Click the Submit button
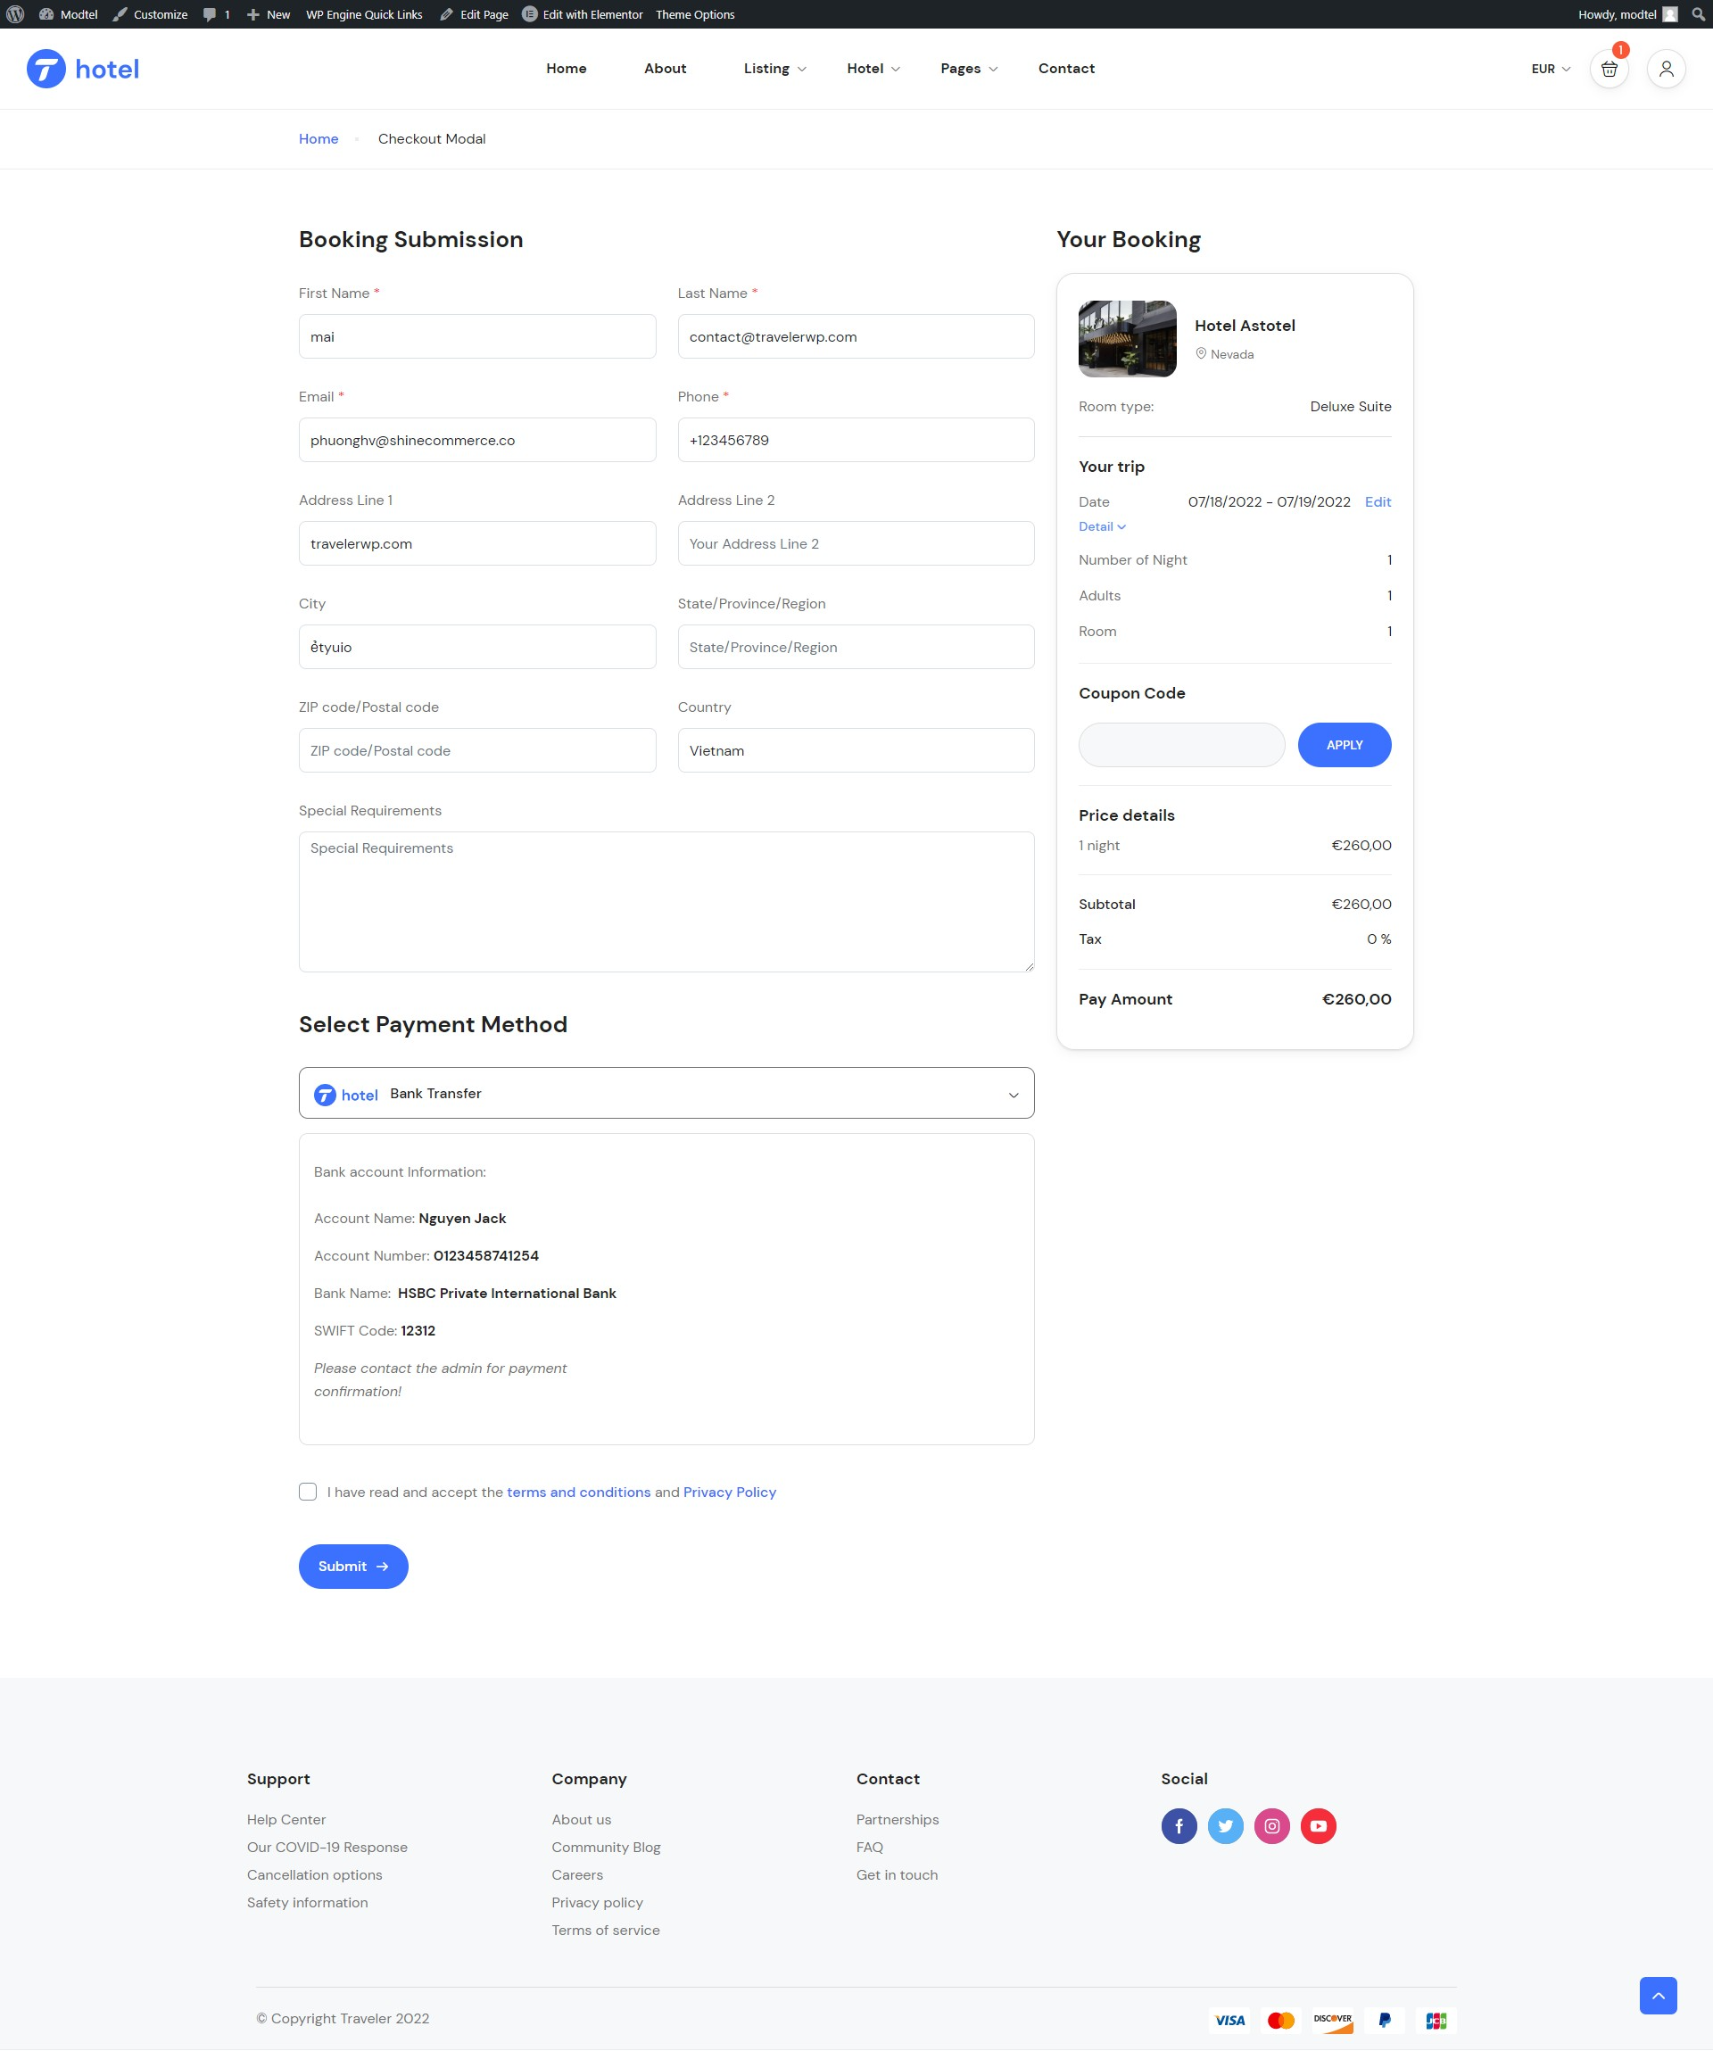This screenshot has width=1713, height=2051. pos(353,1567)
